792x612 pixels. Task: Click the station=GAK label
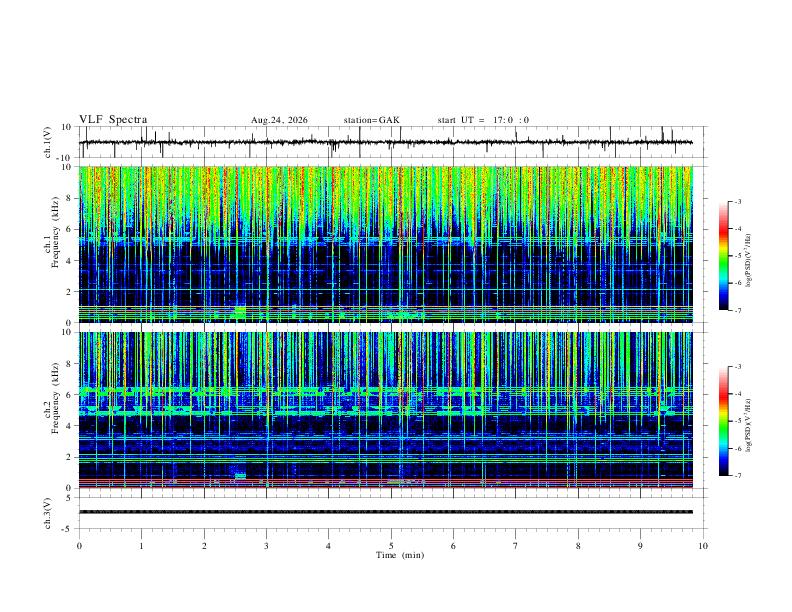[371, 120]
